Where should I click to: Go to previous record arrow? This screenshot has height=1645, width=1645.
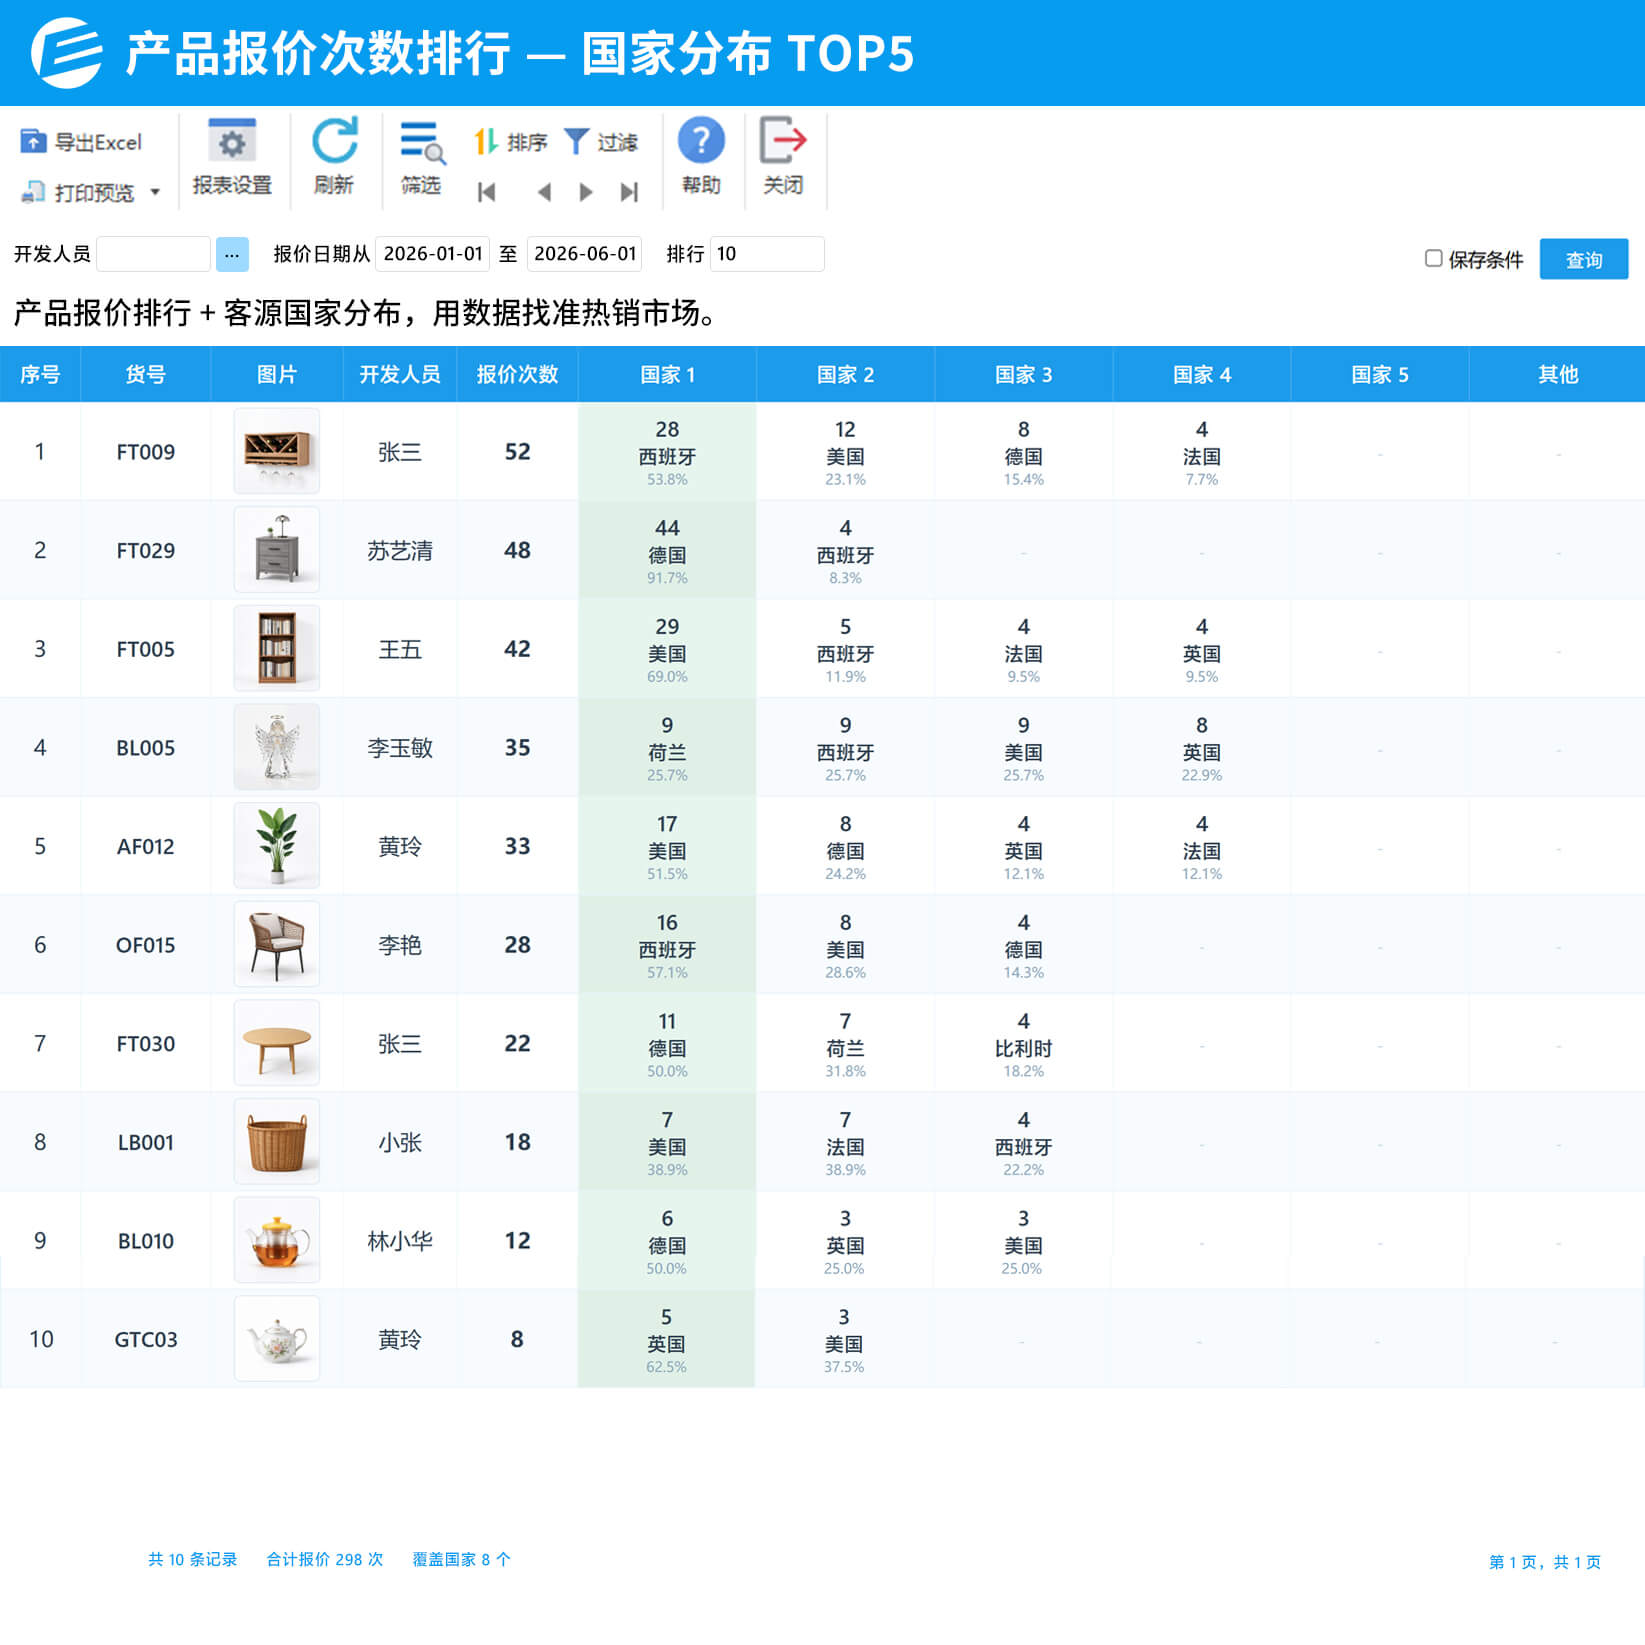click(544, 192)
